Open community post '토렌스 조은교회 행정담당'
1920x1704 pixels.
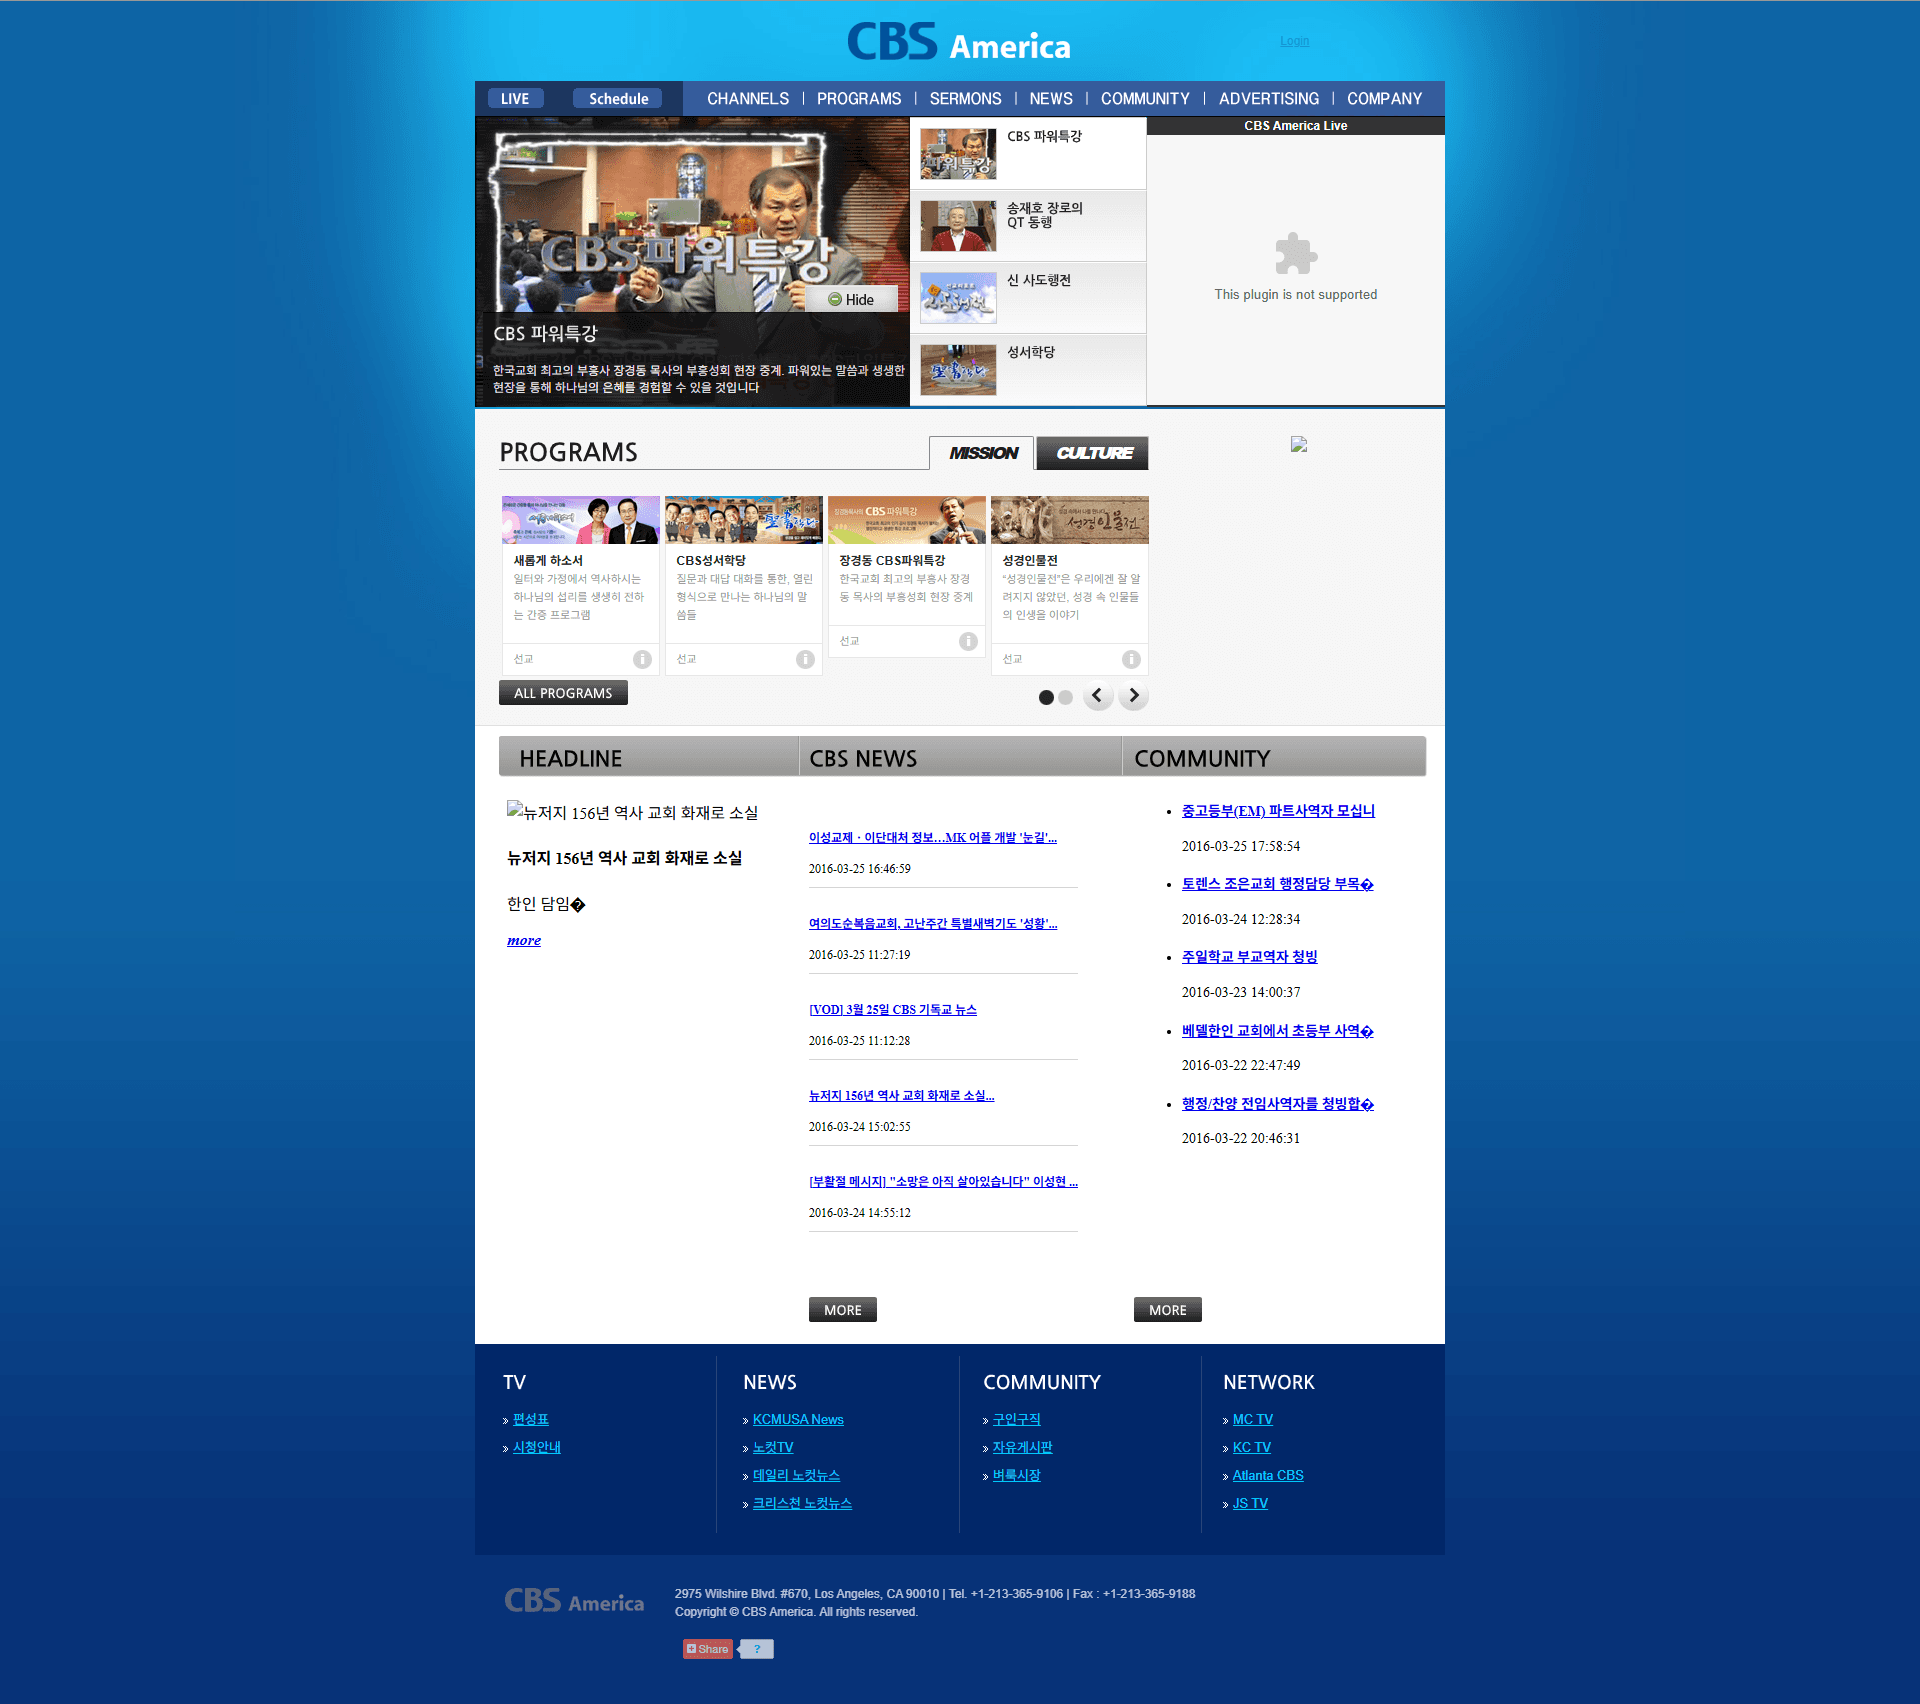point(1278,884)
